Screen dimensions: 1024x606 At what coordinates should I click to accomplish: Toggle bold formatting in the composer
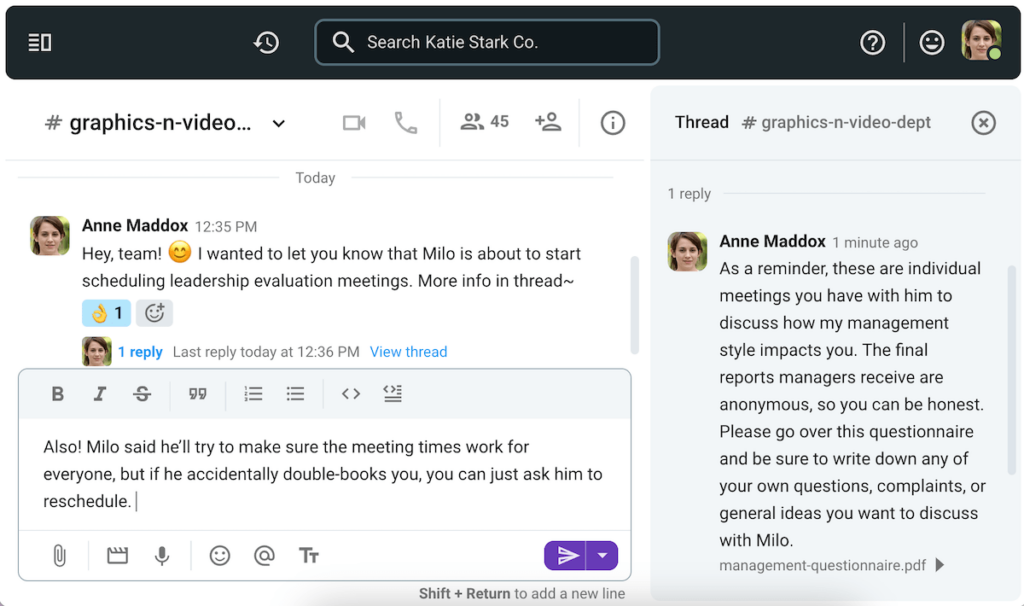pyautogui.click(x=57, y=393)
